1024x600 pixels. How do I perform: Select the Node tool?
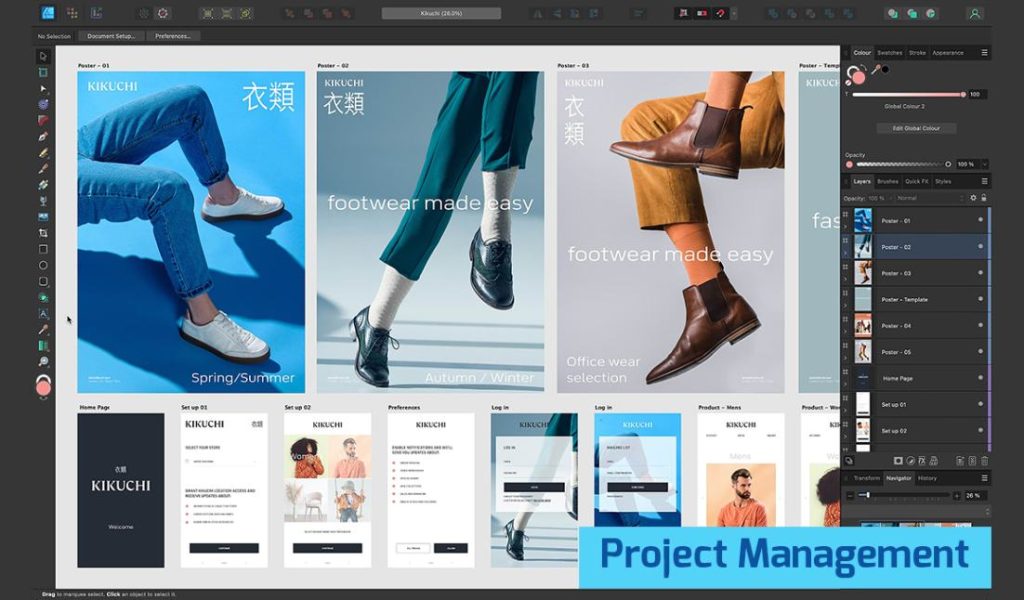pos(43,88)
